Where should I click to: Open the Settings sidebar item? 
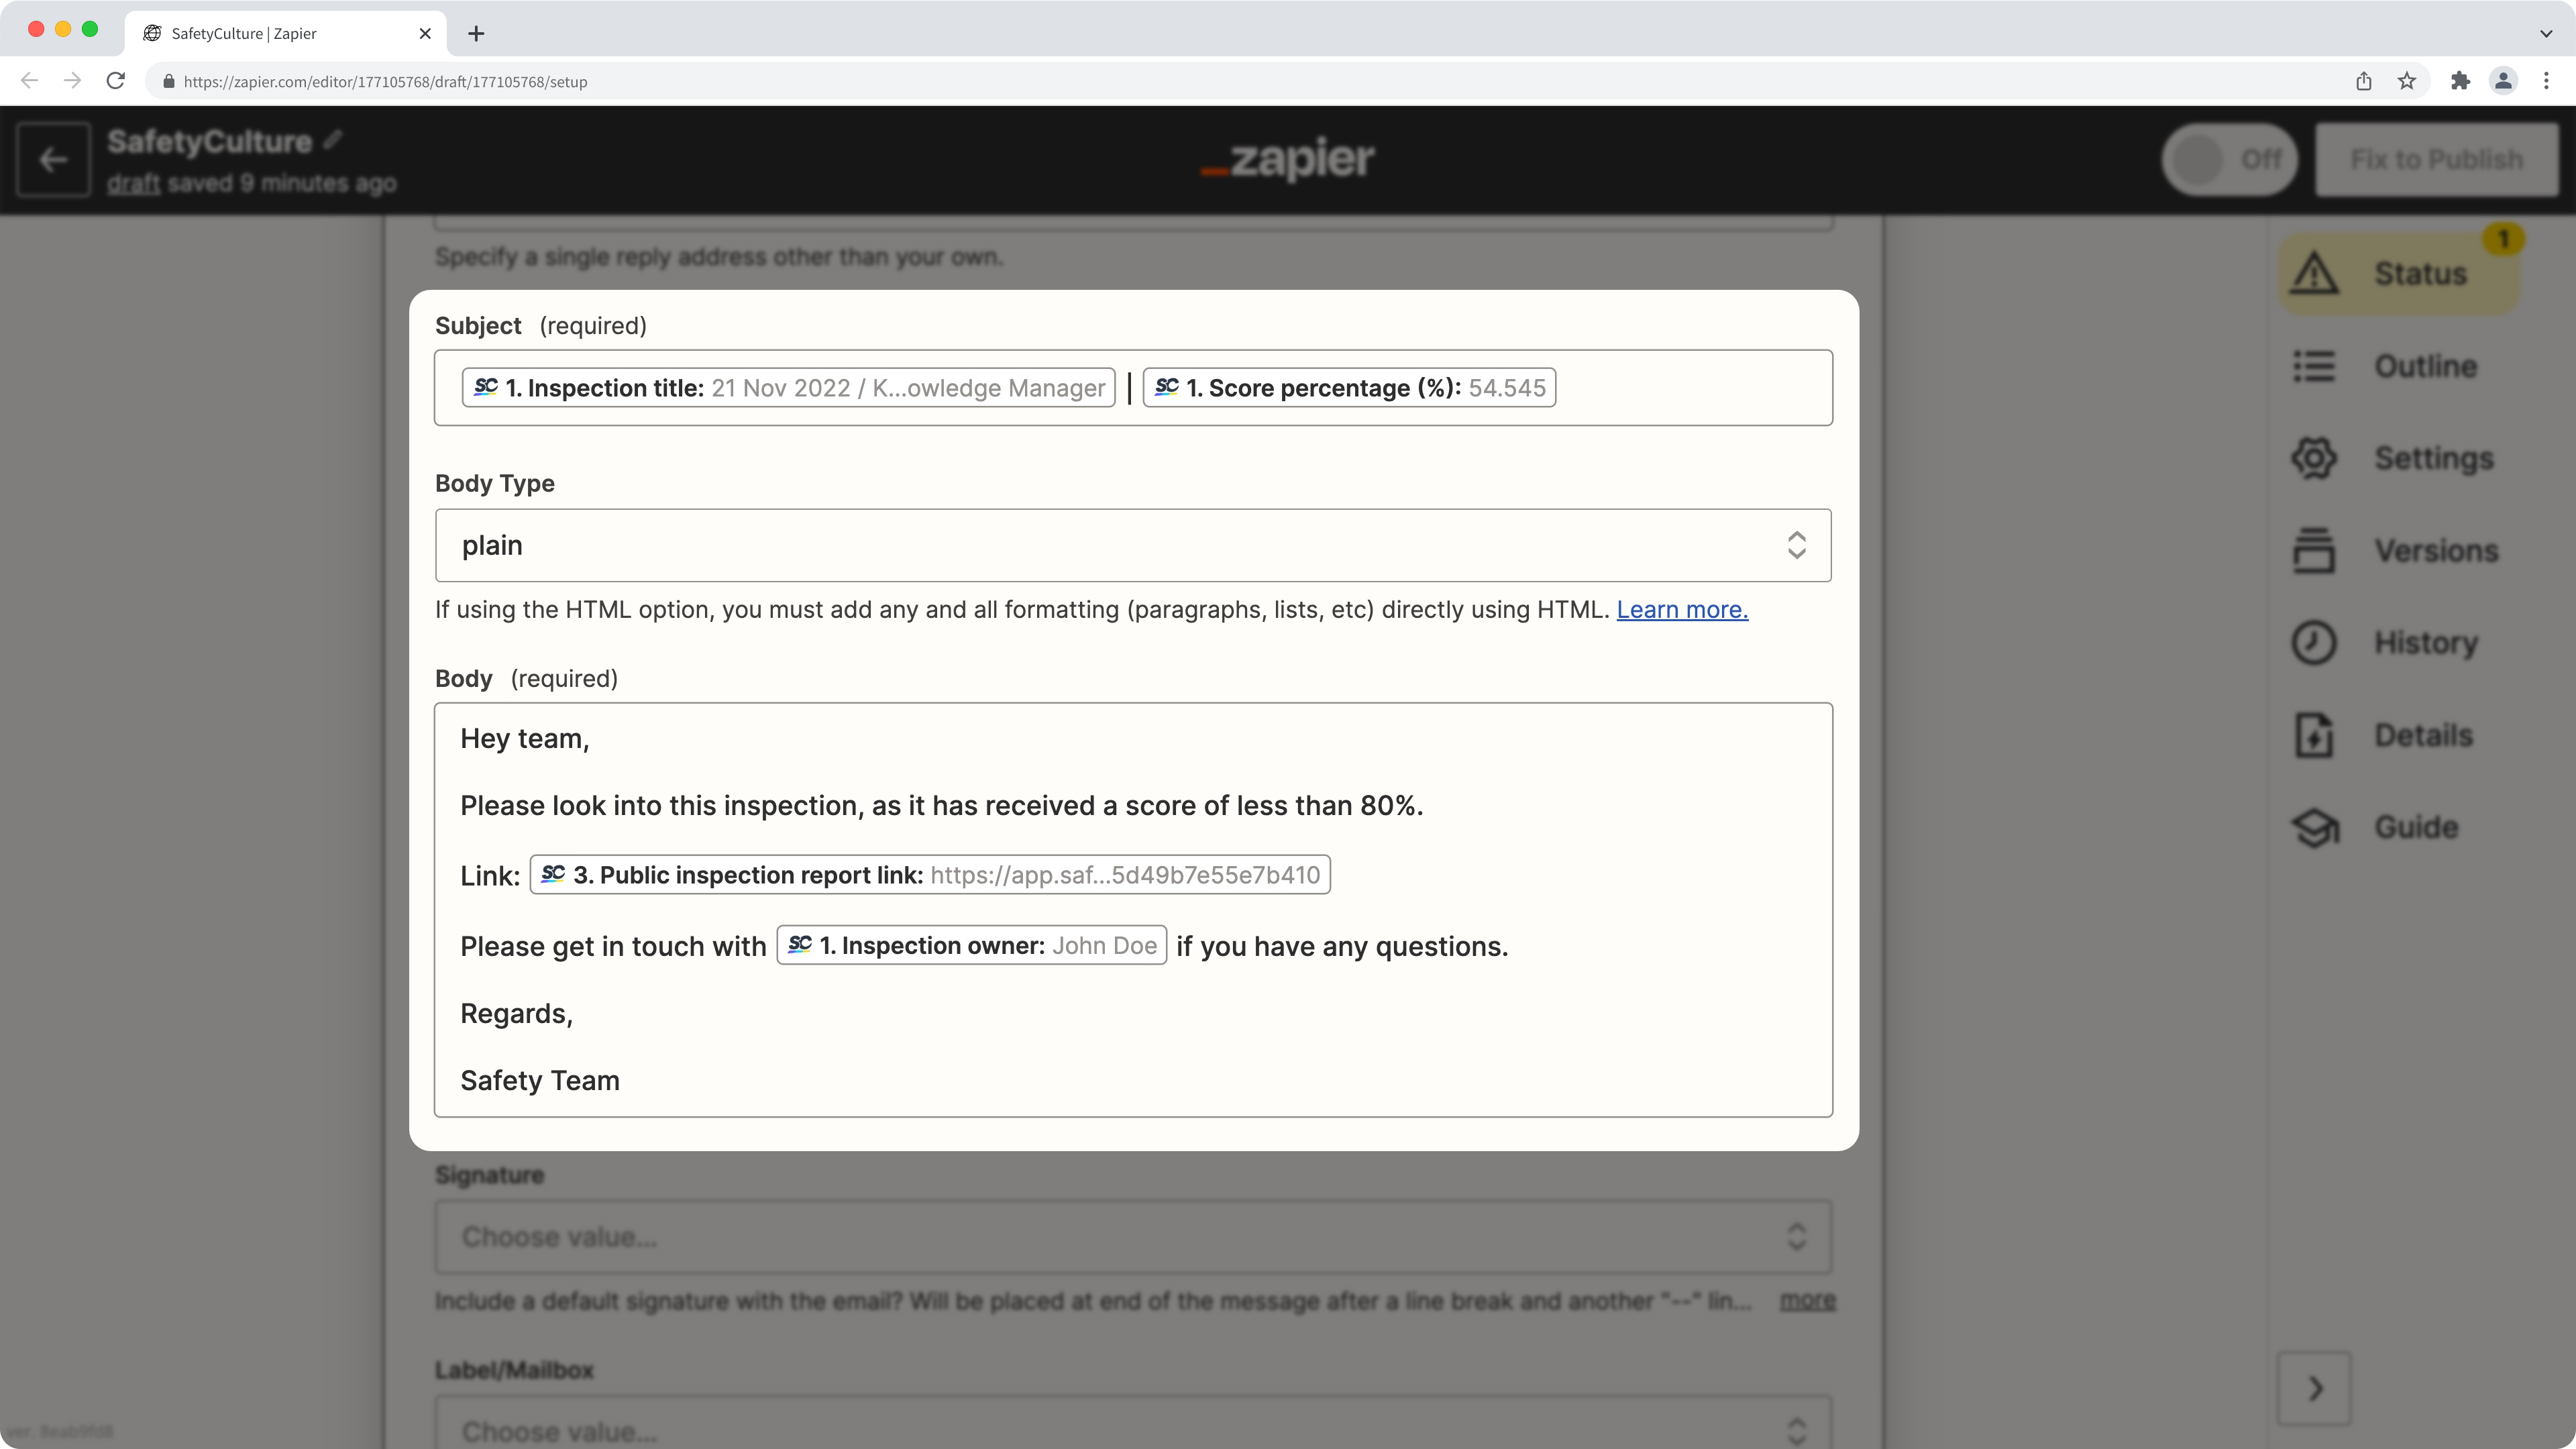pos(2393,458)
